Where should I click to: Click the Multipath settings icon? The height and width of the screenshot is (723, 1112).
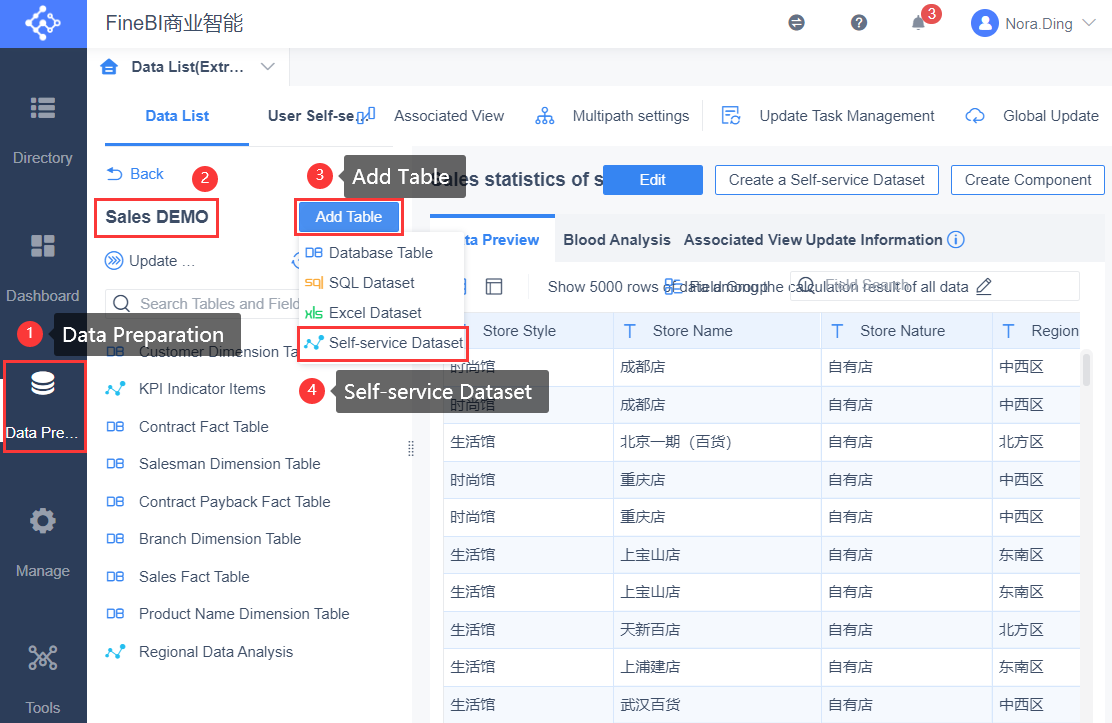tap(545, 116)
